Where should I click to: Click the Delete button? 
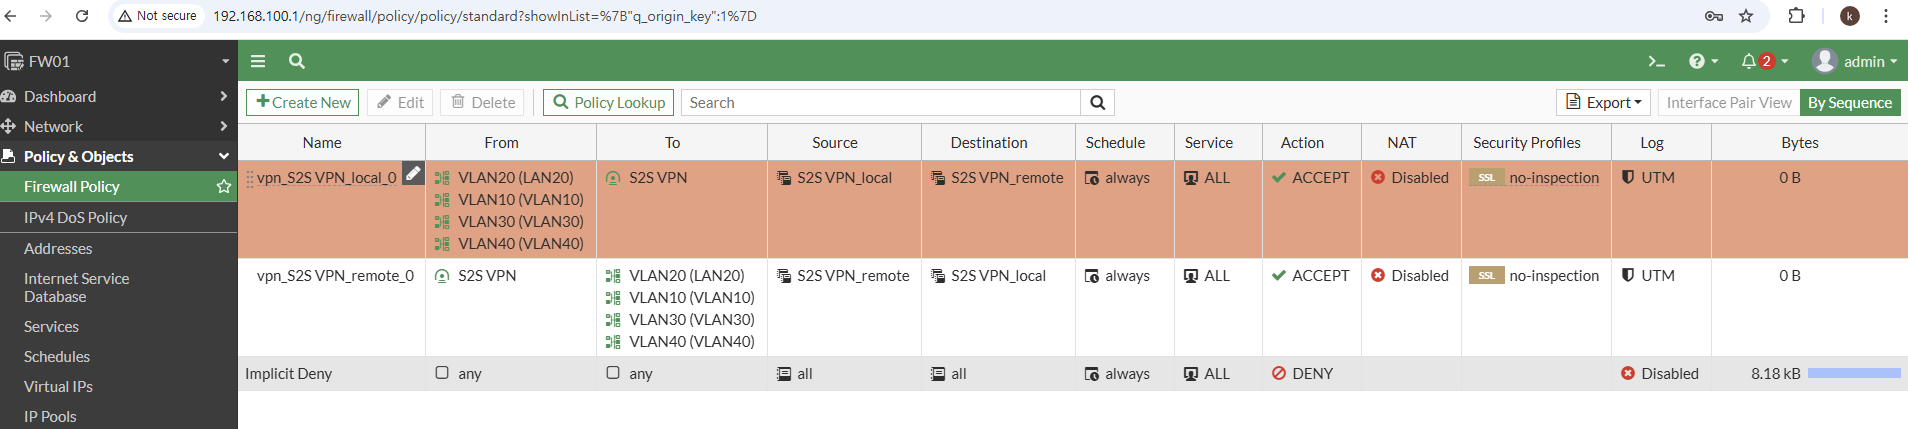click(483, 102)
